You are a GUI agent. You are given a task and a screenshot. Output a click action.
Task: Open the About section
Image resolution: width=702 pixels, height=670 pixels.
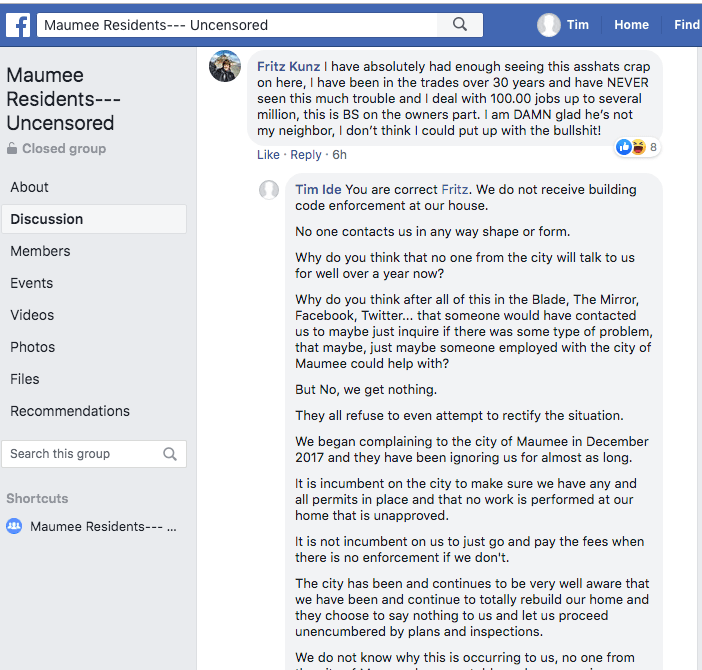coord(30,187)
